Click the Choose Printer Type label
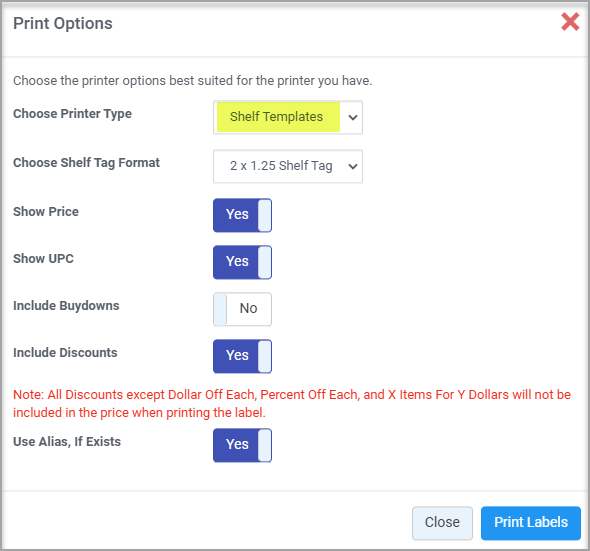This screenshot has width=590, height=551. click(72, 114)
